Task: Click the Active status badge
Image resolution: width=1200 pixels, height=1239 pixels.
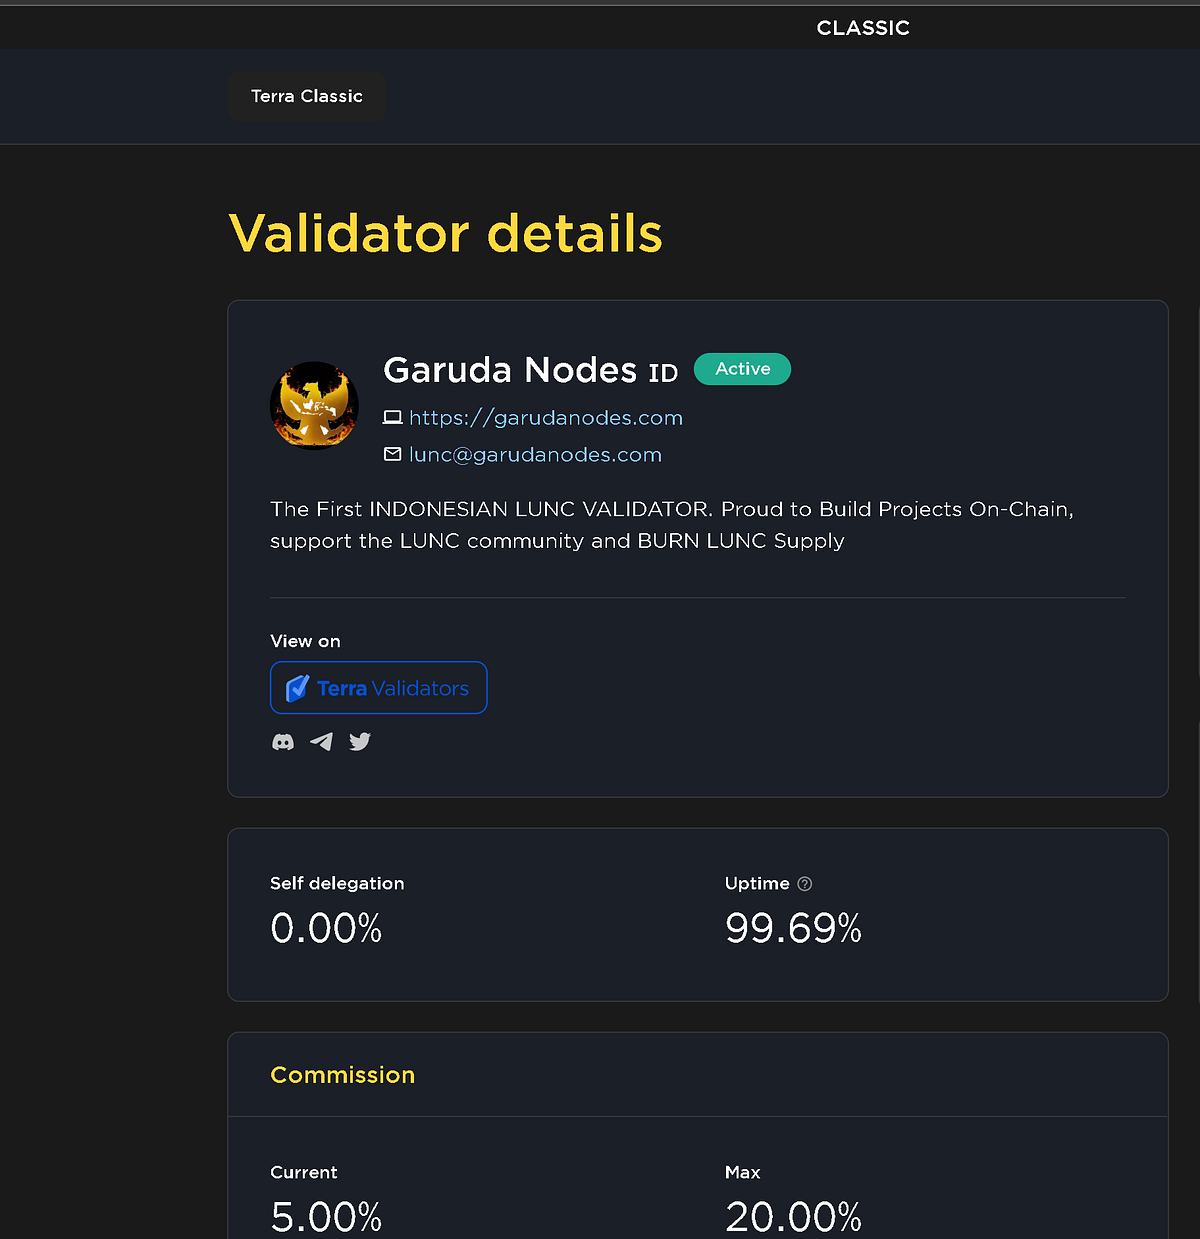Action: point(742,369)
